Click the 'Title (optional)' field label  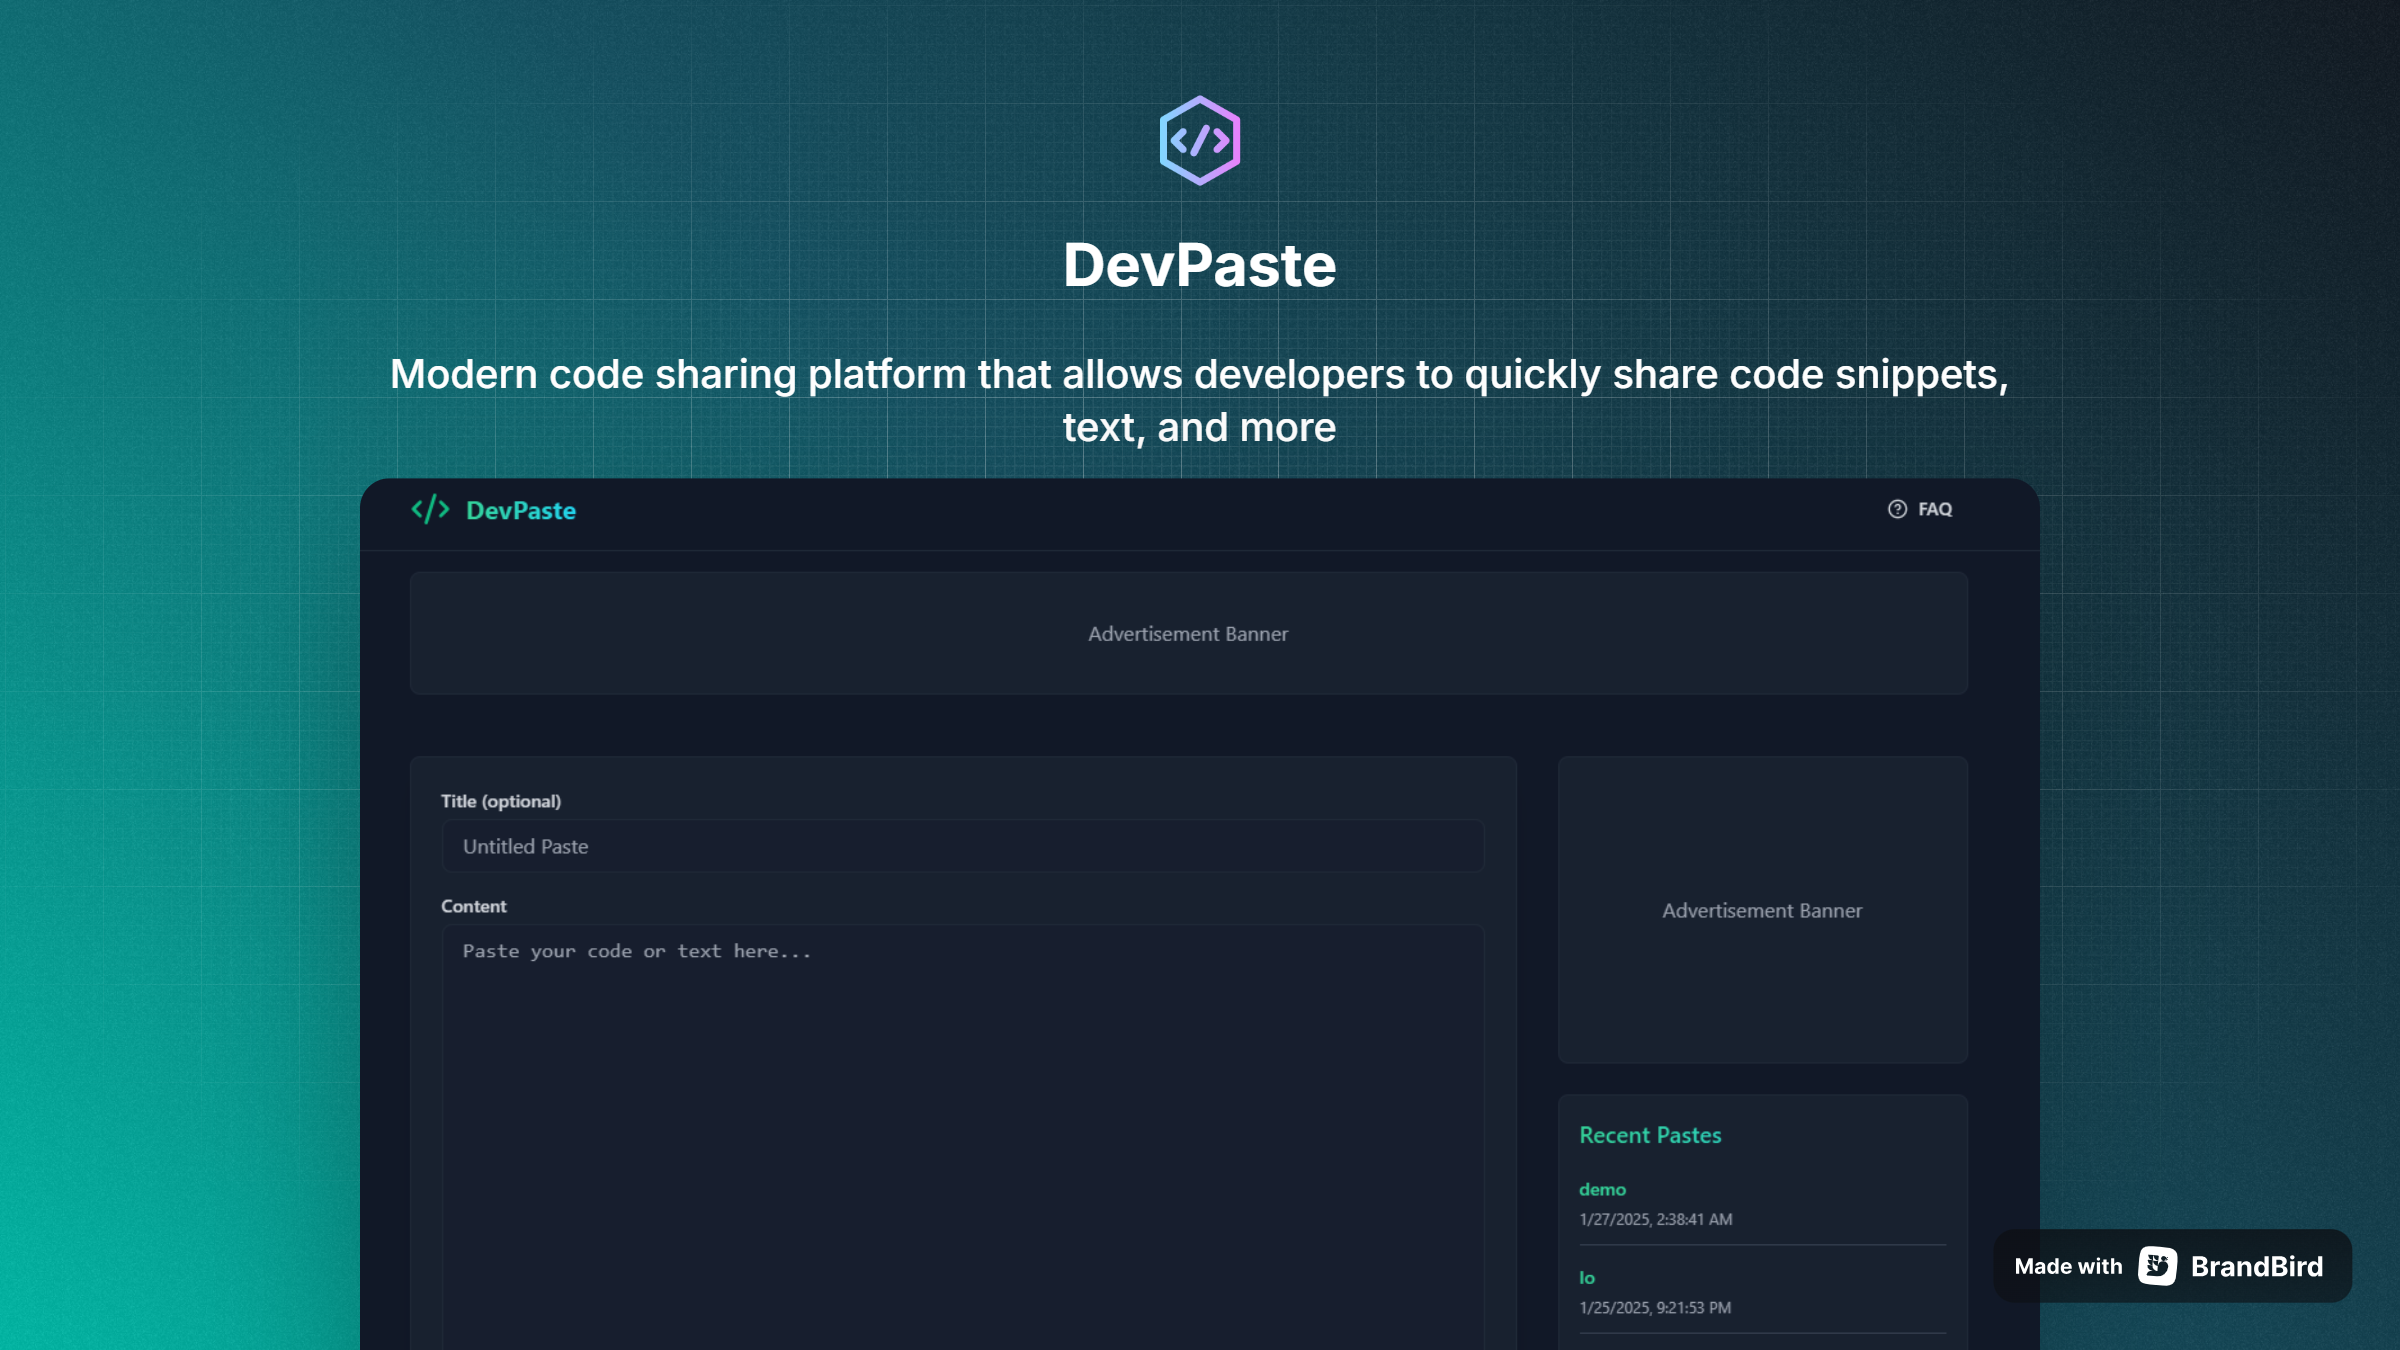[x=502, y=800]
